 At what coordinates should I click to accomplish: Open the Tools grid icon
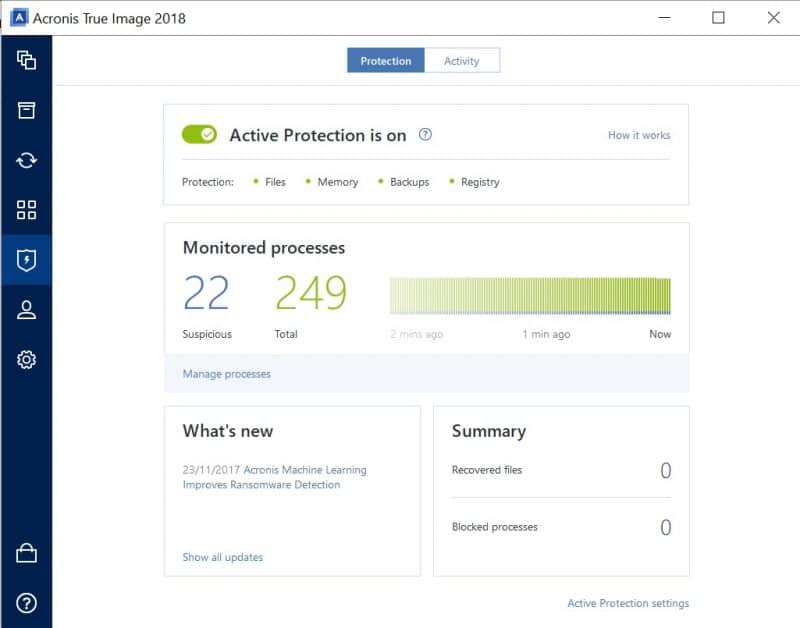point(26,210)
